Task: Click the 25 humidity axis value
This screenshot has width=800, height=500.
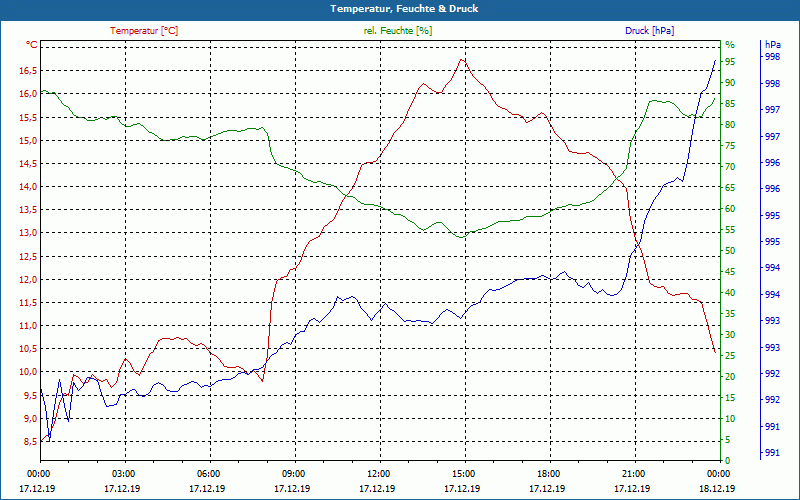Action: tap(730, 356)
